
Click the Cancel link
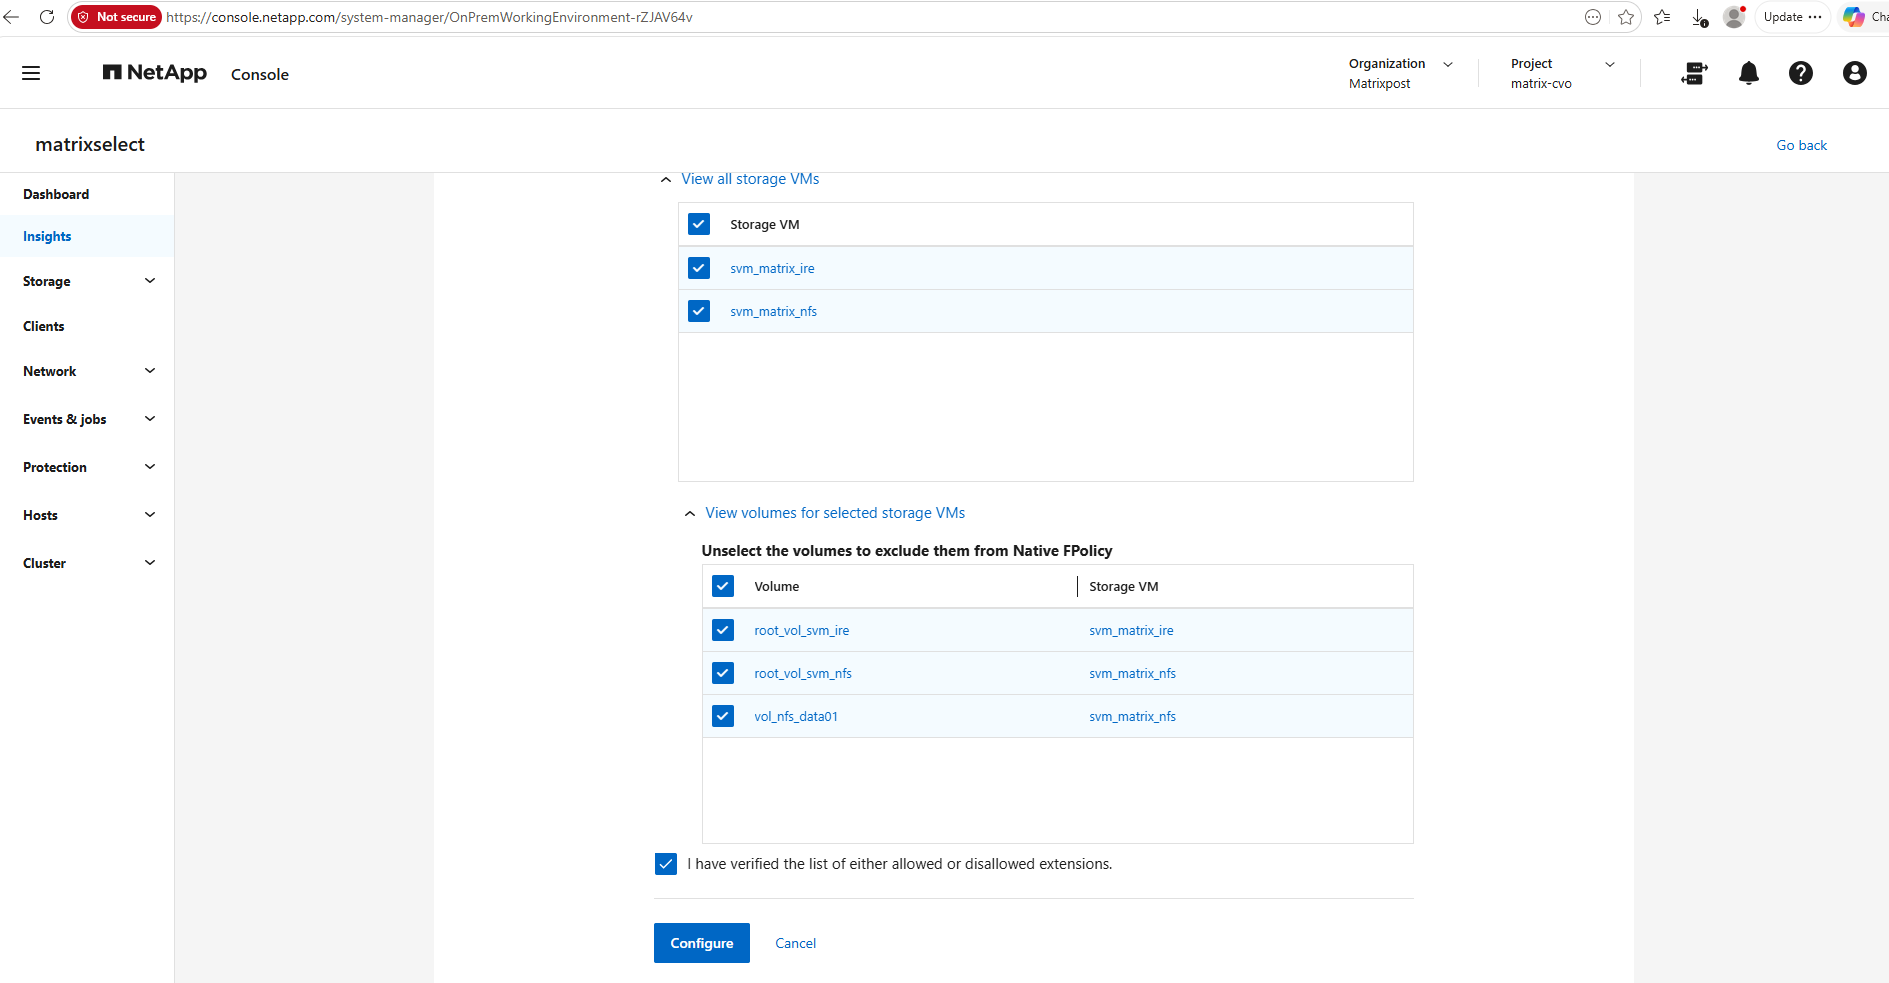click(796, 943)
